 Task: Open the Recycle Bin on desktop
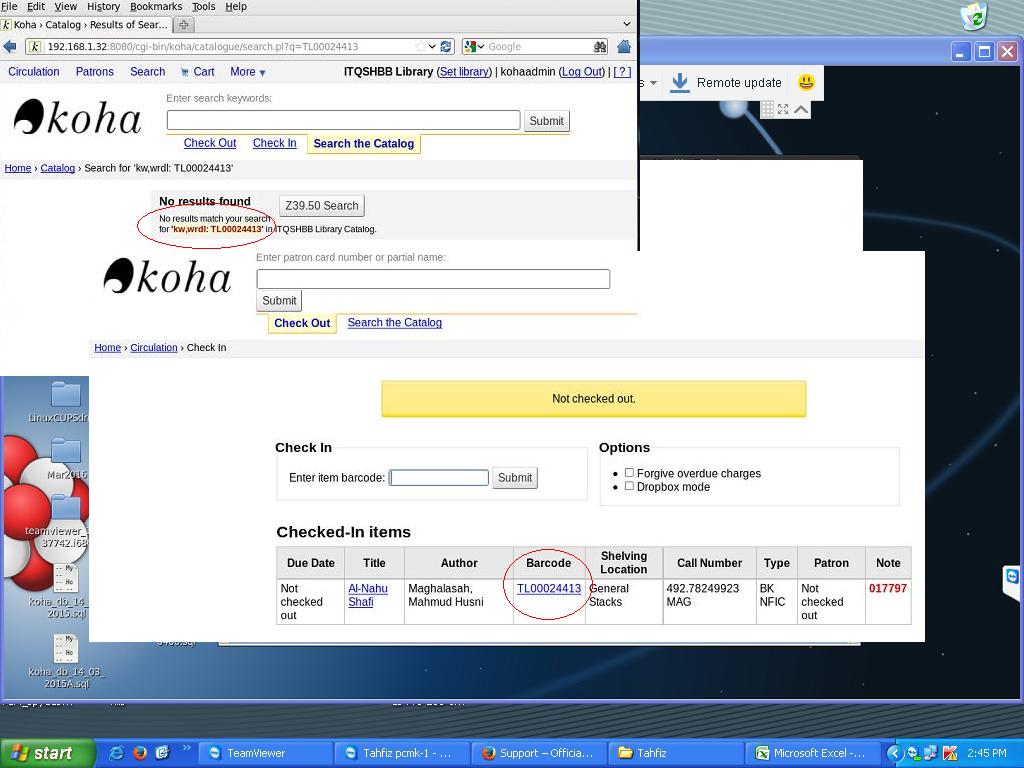coord(973,17)
